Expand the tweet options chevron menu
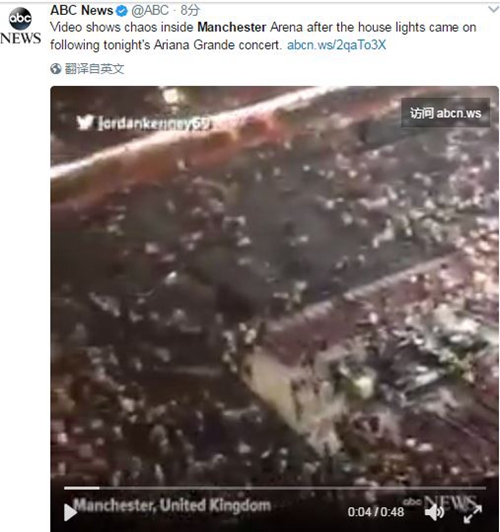This screenshot has height=532, width=500. [494, 9]
